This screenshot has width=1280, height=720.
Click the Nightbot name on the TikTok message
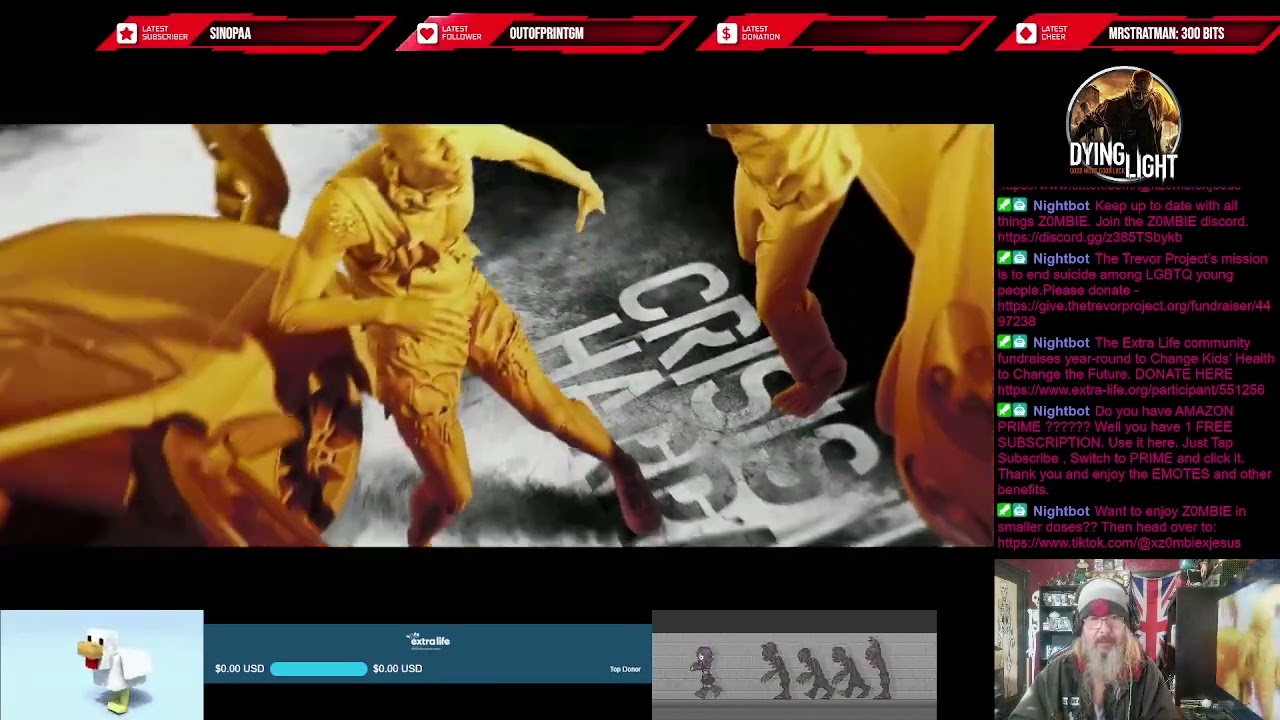(x=1061, y=511)
